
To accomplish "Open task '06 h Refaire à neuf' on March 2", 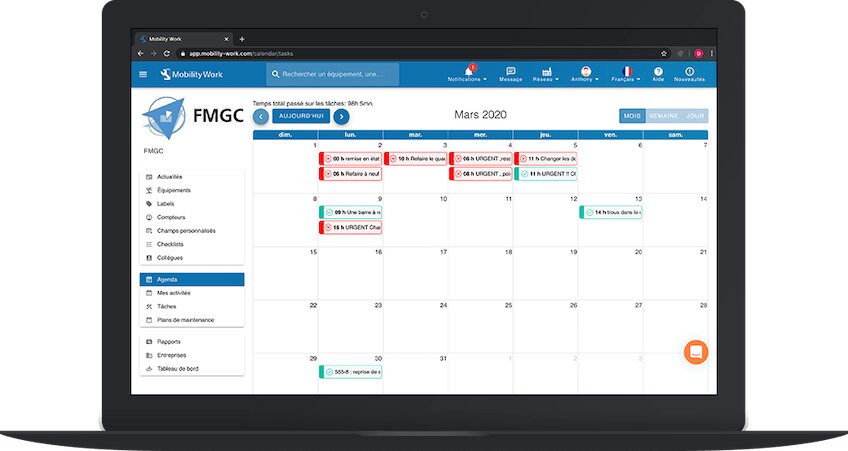I will 350,174.
